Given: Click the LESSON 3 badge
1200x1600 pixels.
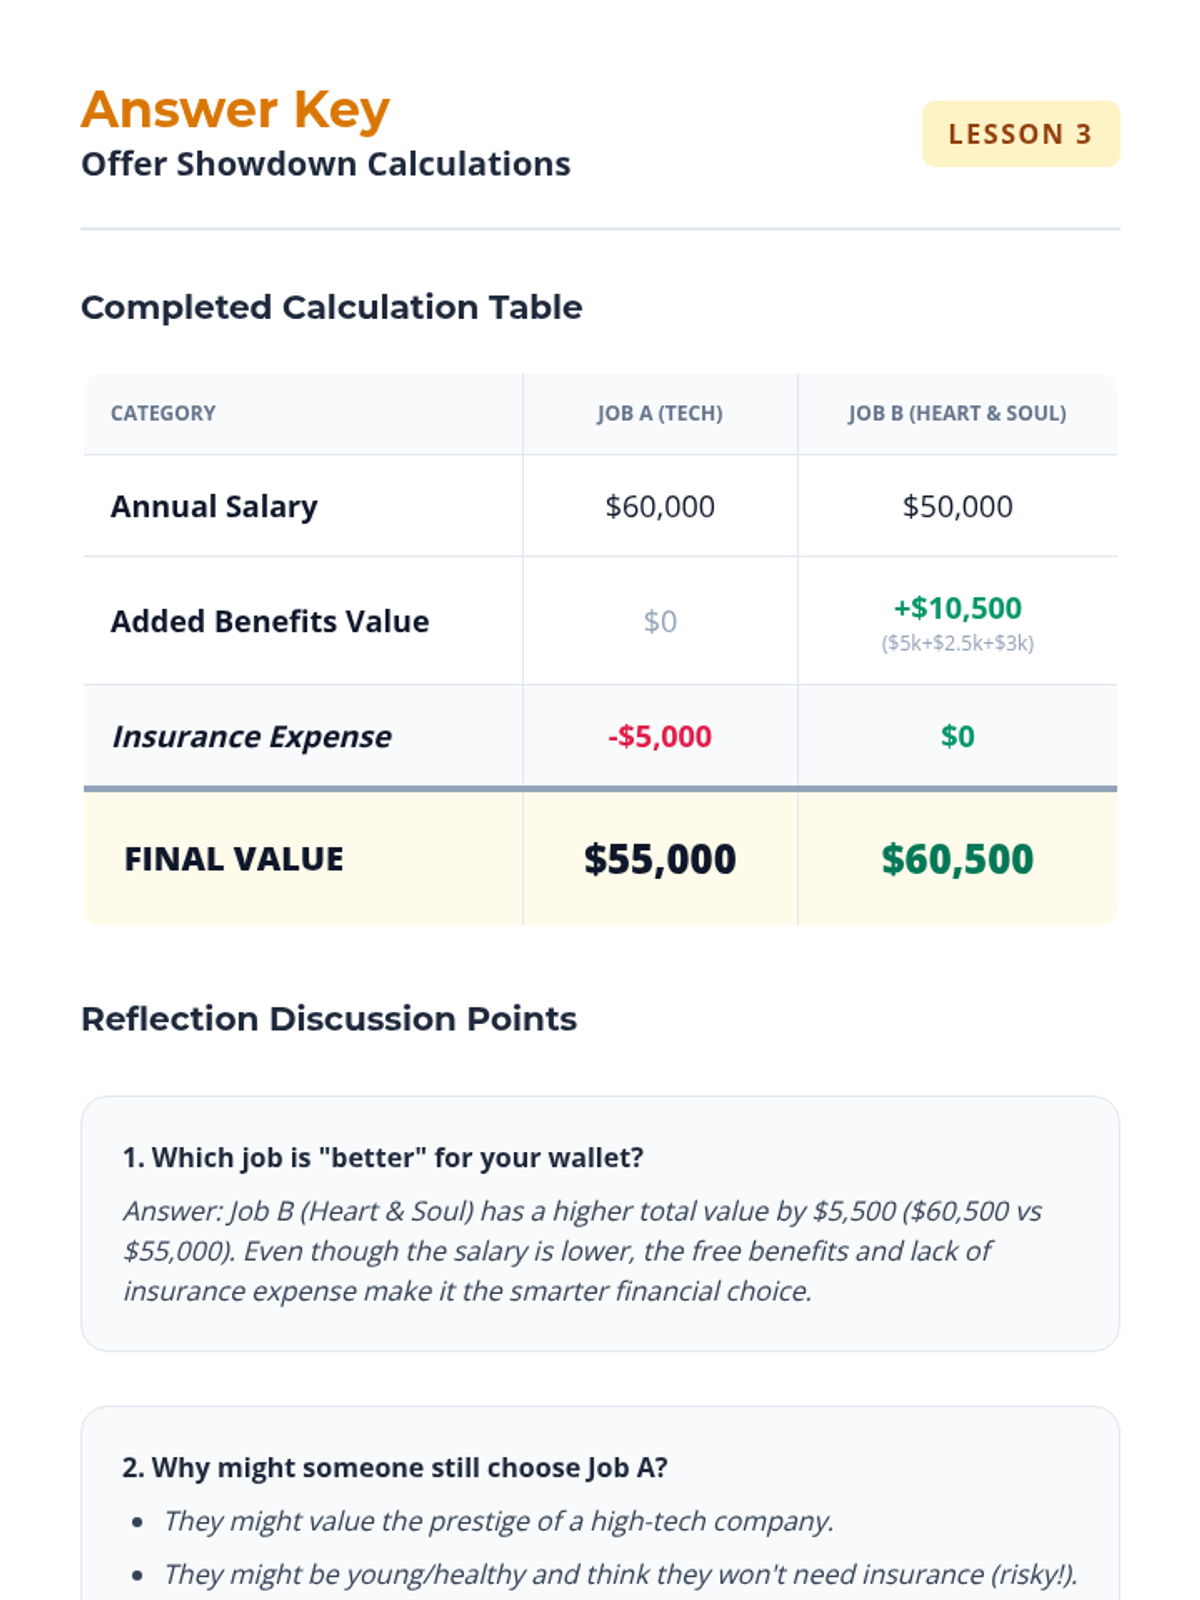Looking at the screenshot, I should point(1020,134).
